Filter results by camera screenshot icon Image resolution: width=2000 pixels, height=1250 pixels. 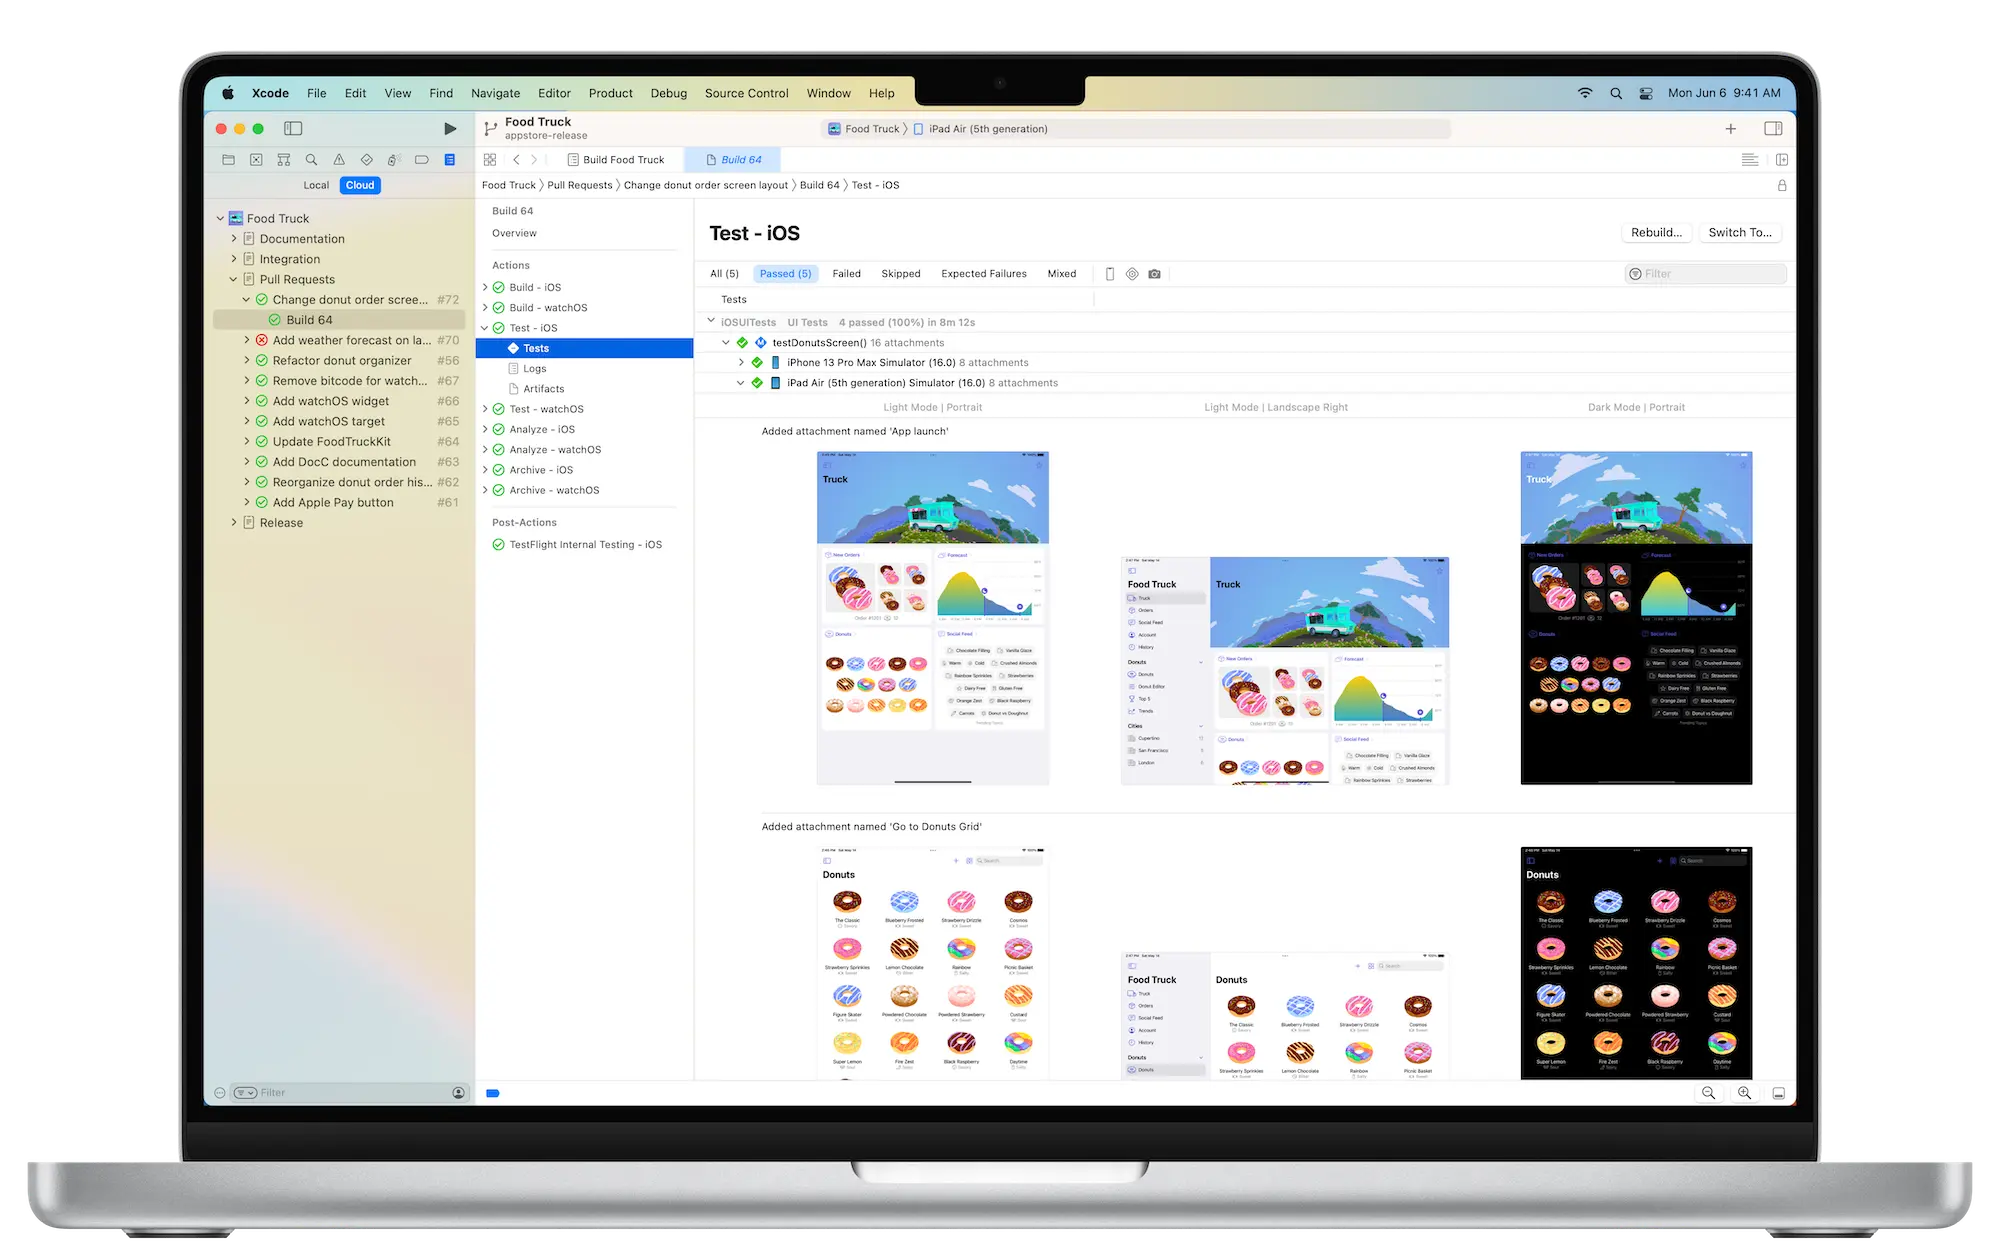[x=1155, y=274]
